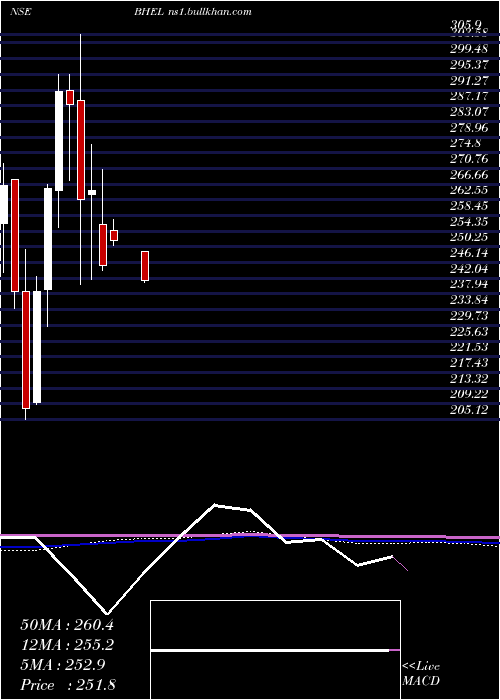This screenshot has width=500, height=700.
Task: Select the 250.25 price axis label
Action: pos(469,237)
